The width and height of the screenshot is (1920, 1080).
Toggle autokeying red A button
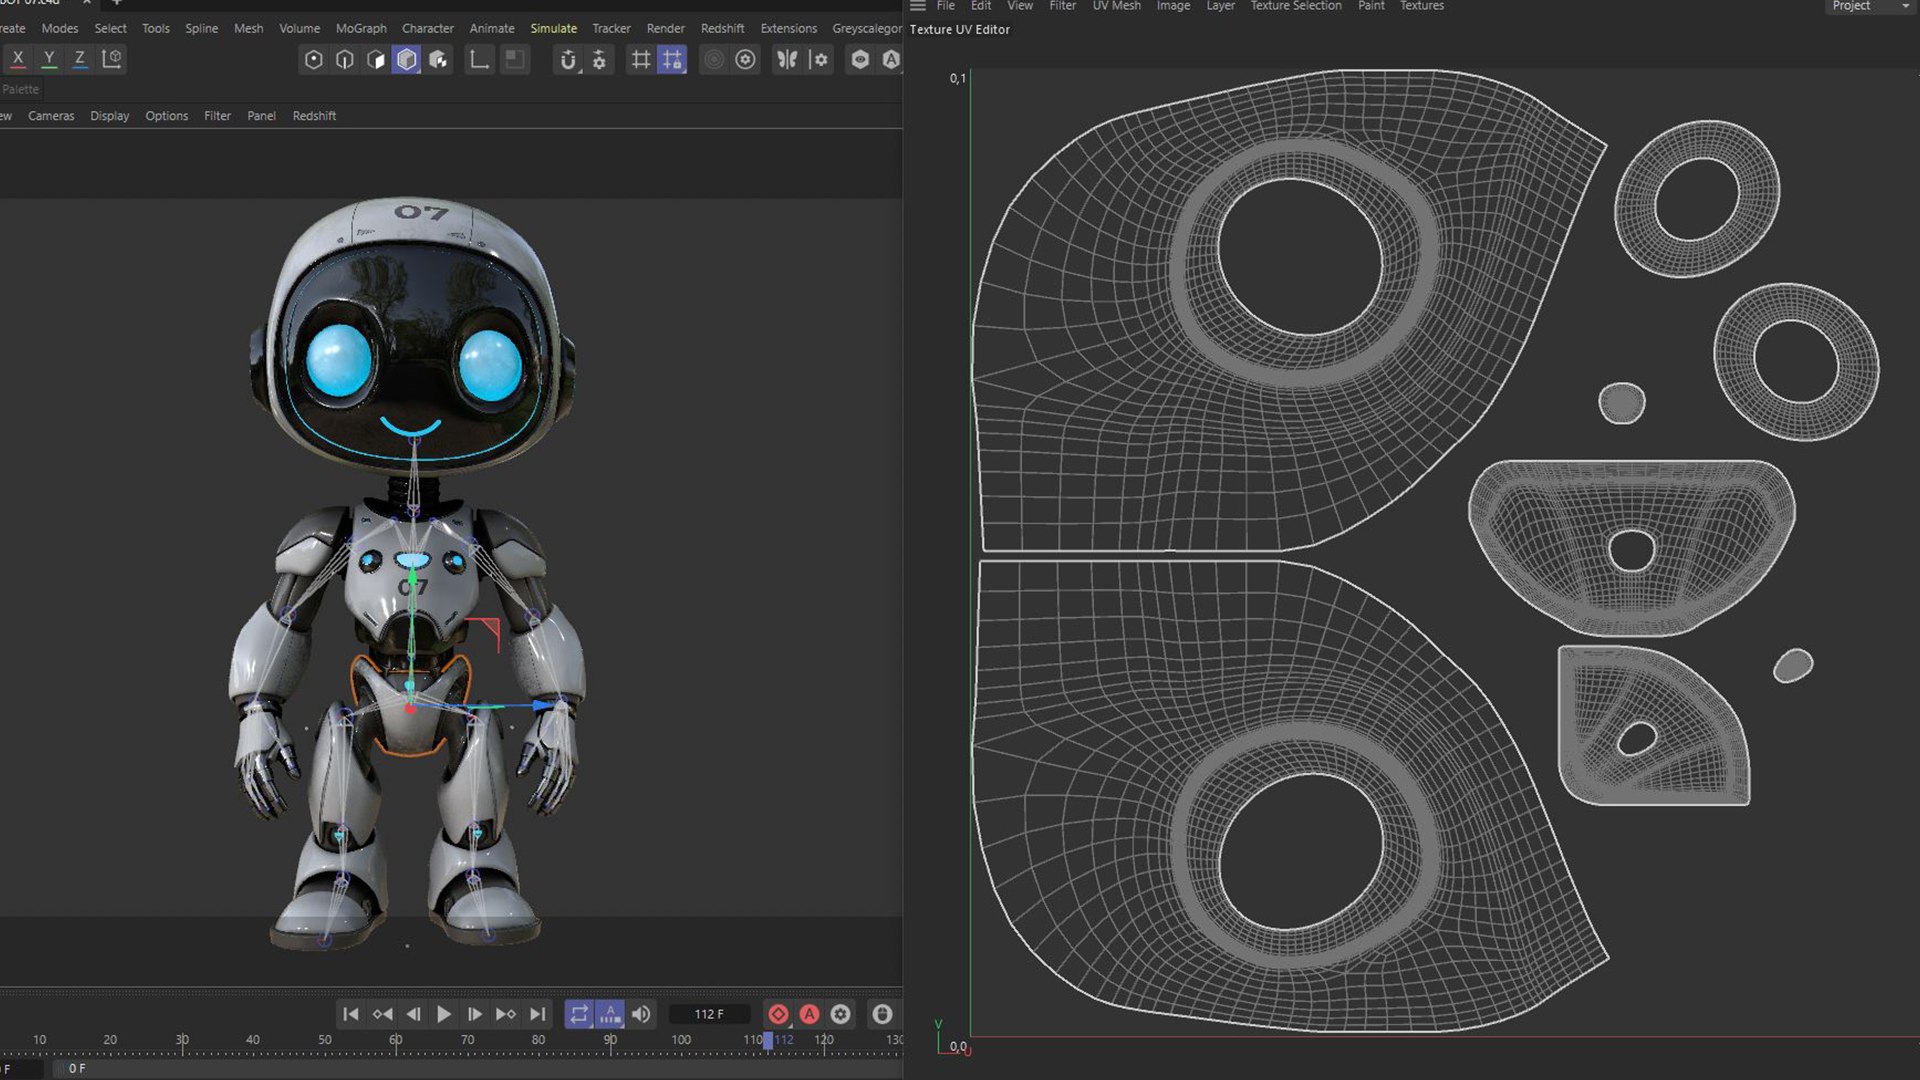[x=809, y=1014]
